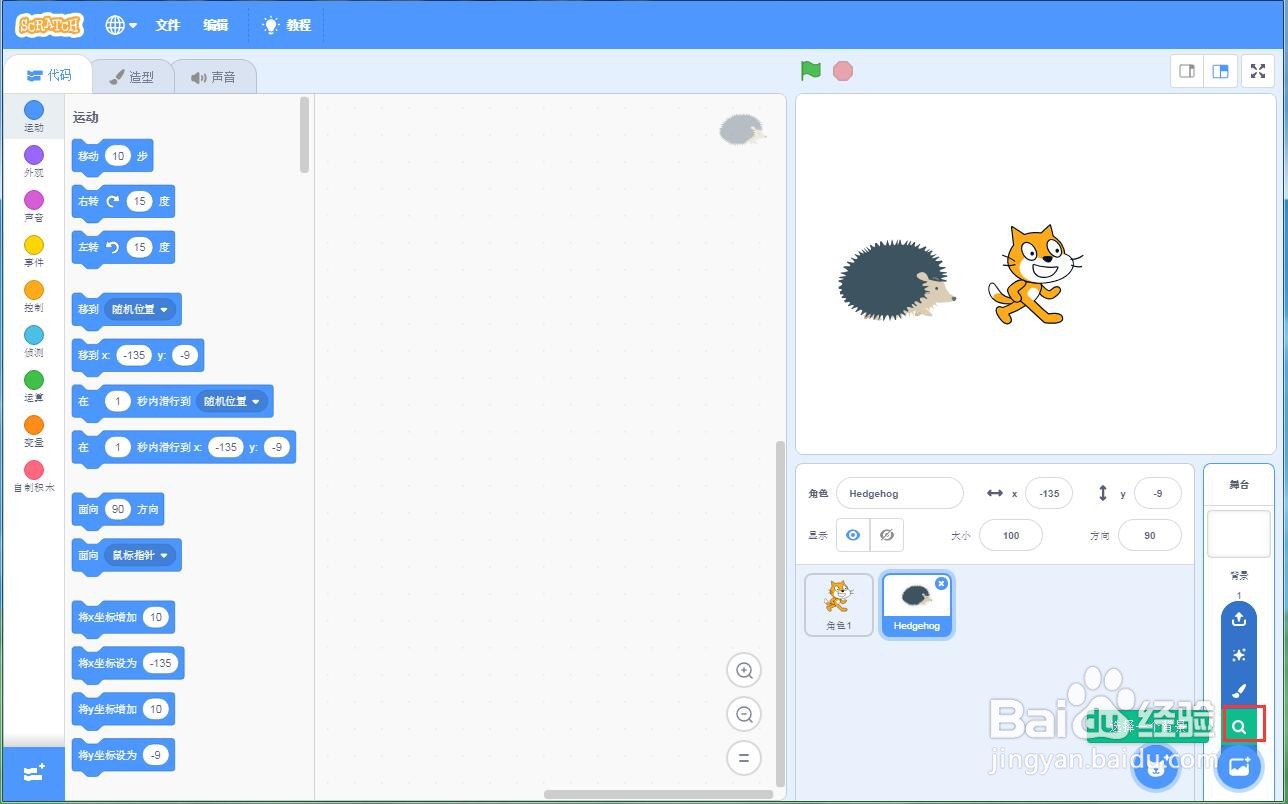Enter full screen stage mode
The image size is (1288, 804).
[x=1258, y=71]
